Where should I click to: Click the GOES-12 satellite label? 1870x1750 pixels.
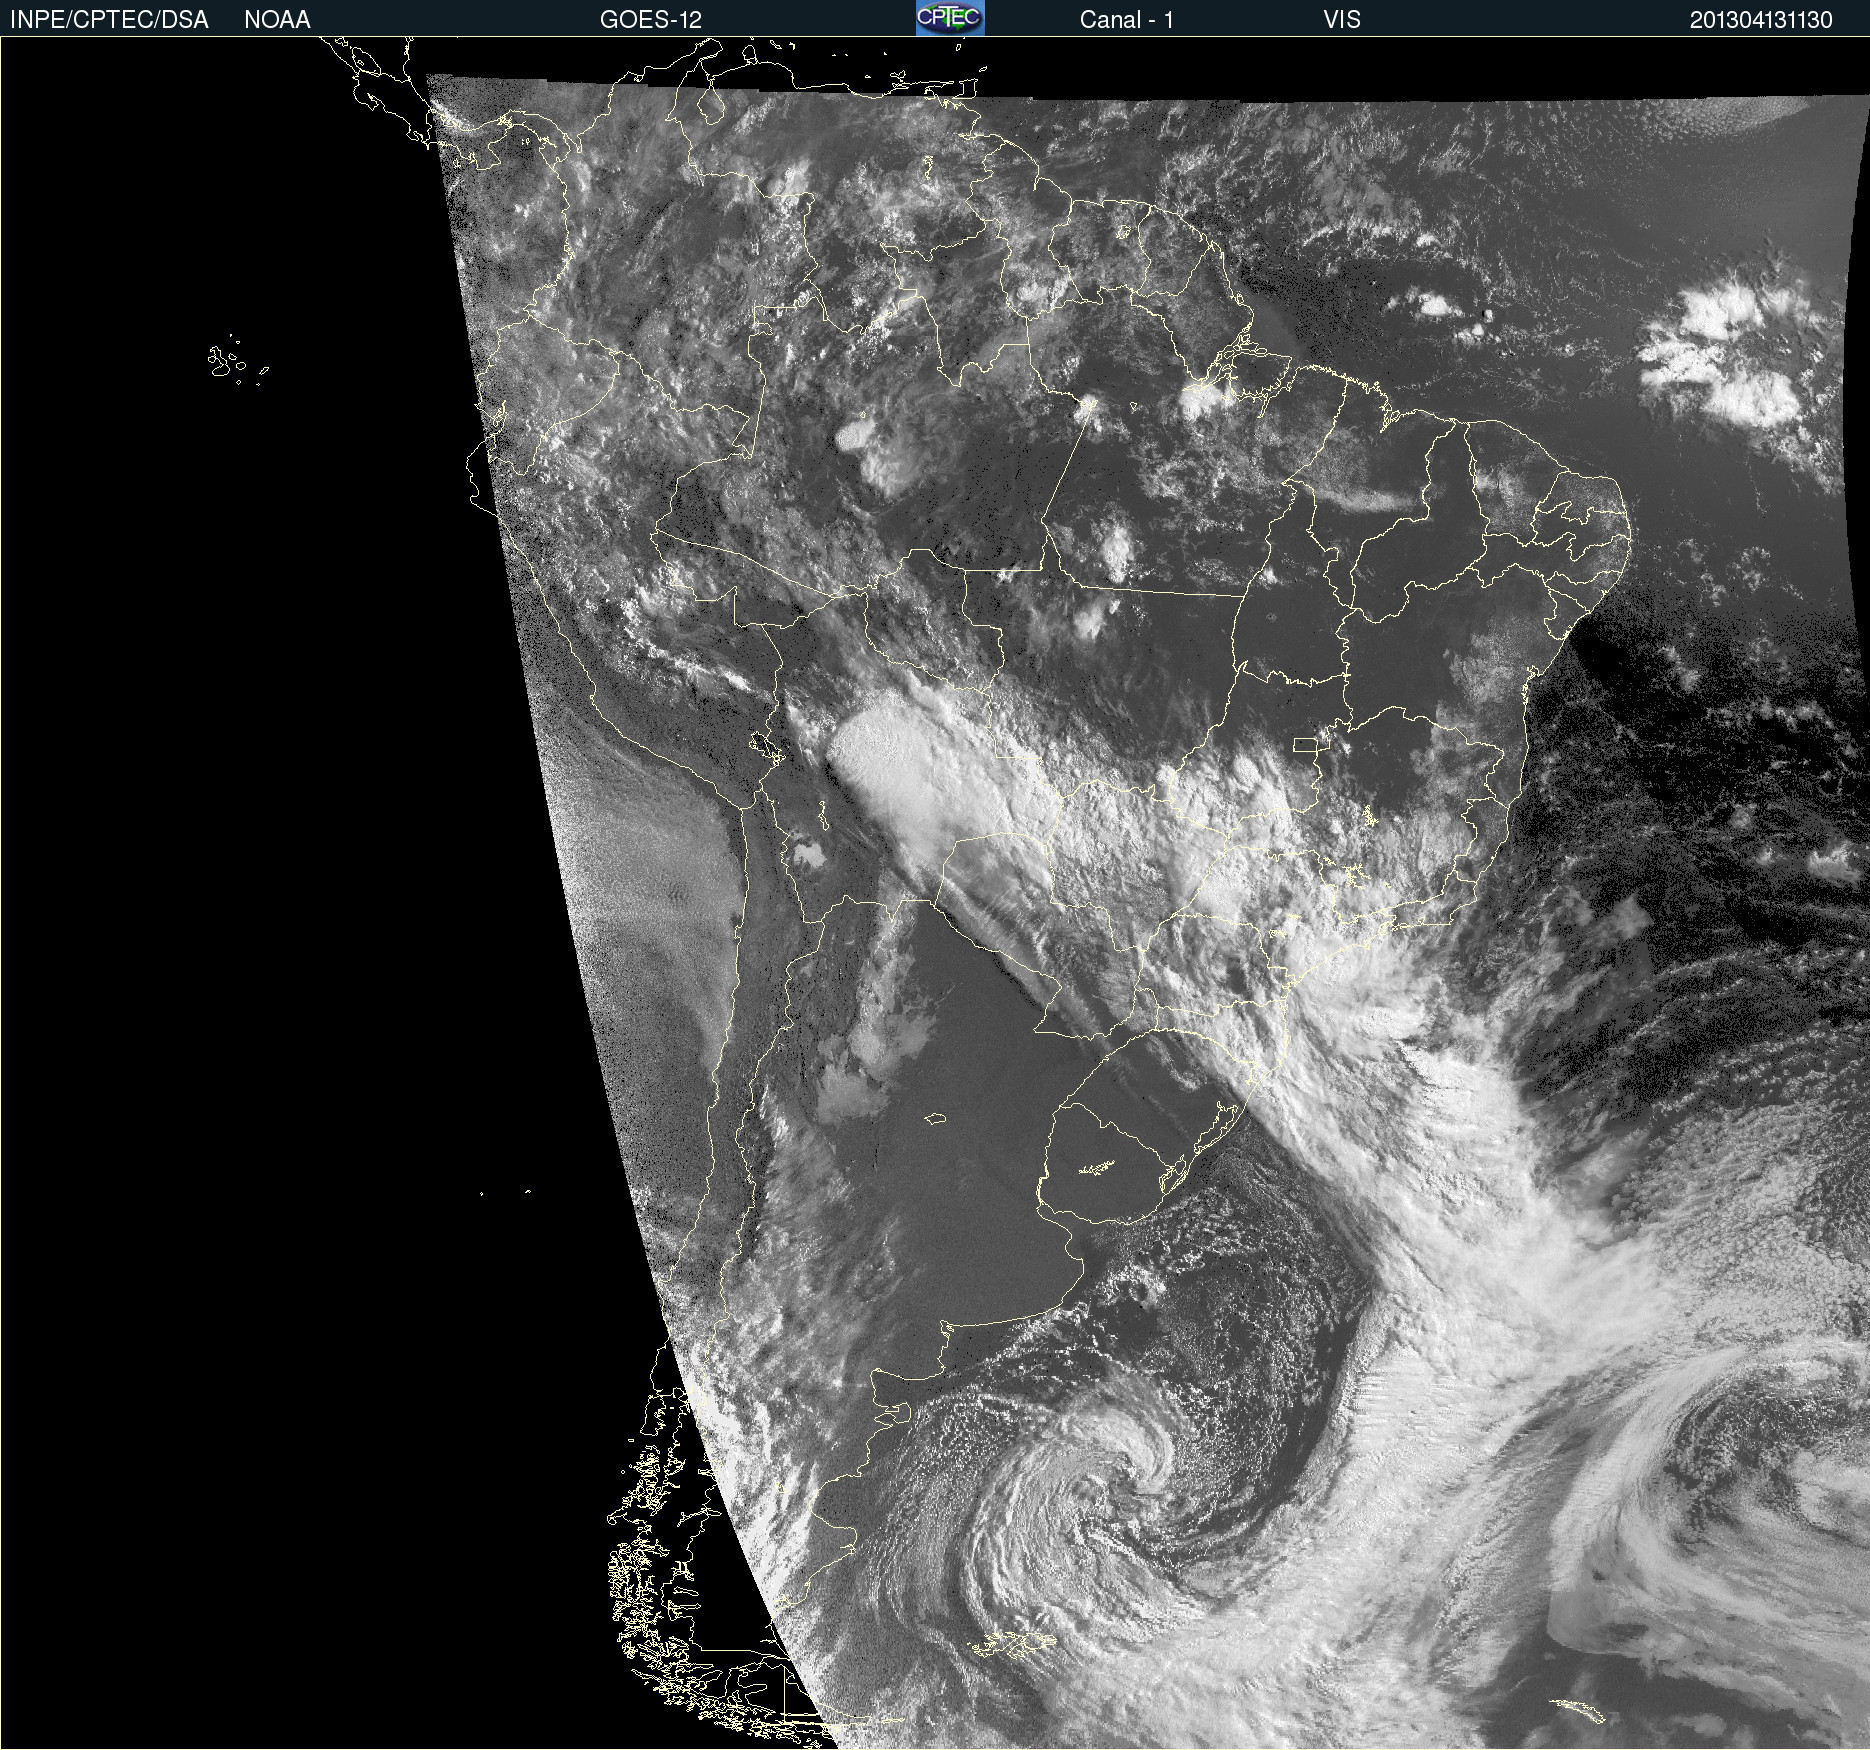651,20
